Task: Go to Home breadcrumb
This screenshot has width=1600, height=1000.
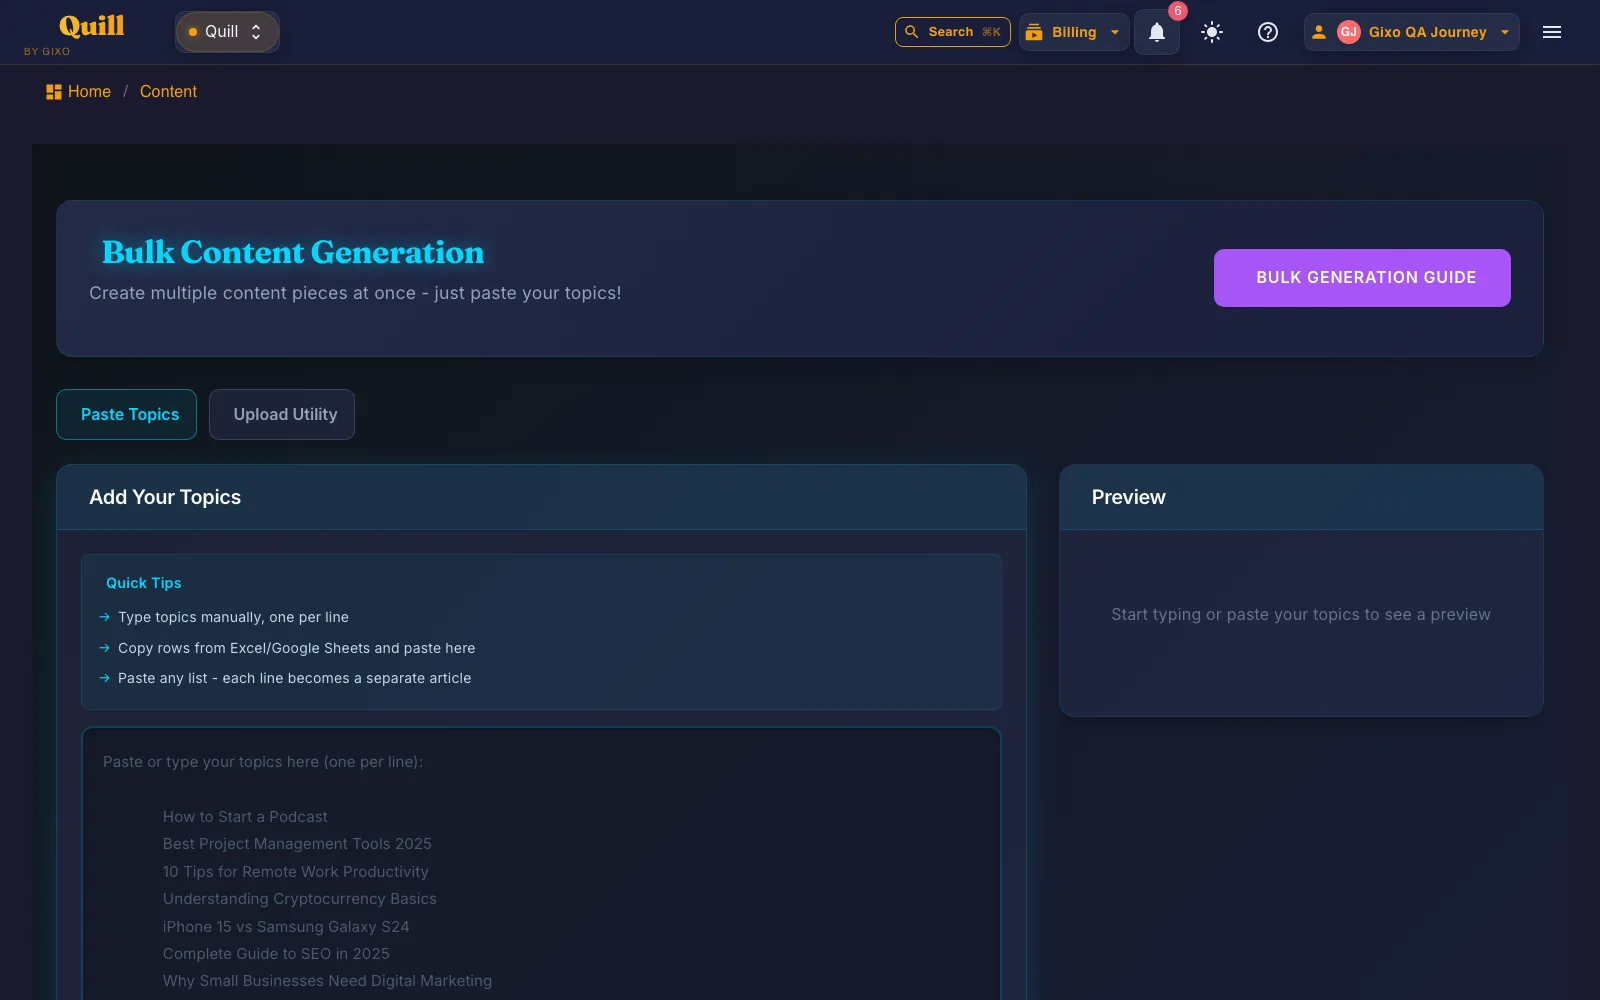Action: (89, 92)
